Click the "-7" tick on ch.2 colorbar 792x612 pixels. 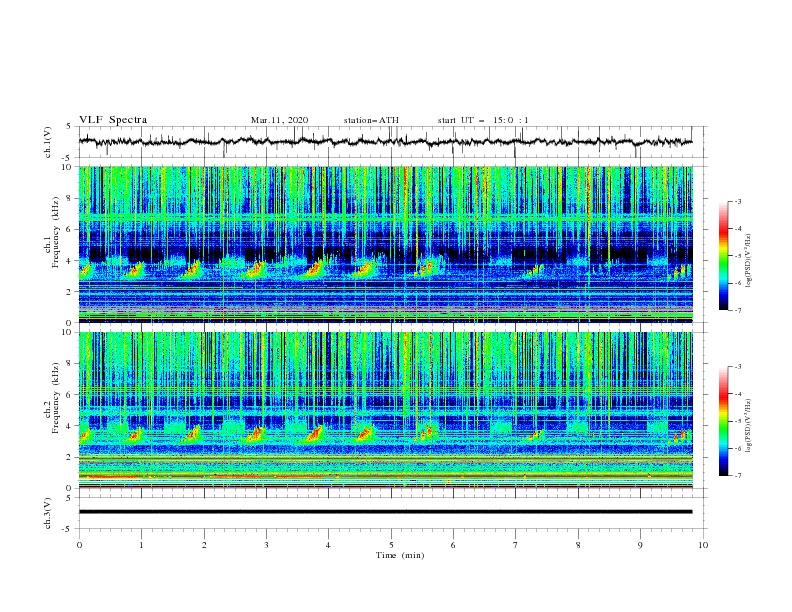[x=738, y=475]
